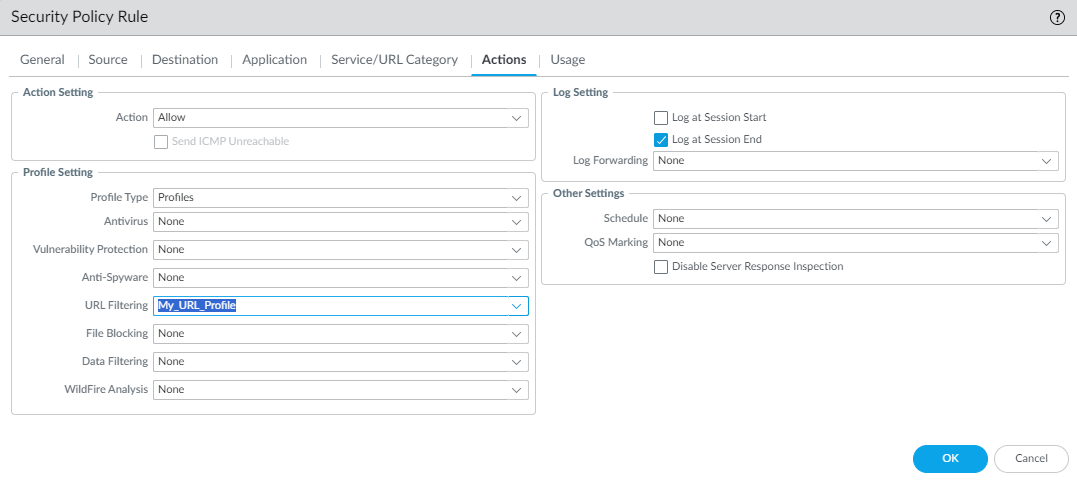Expand the WildFire Analysis dropdown
This screenshot has height=485, width=1077.
(x=340, y=390)
